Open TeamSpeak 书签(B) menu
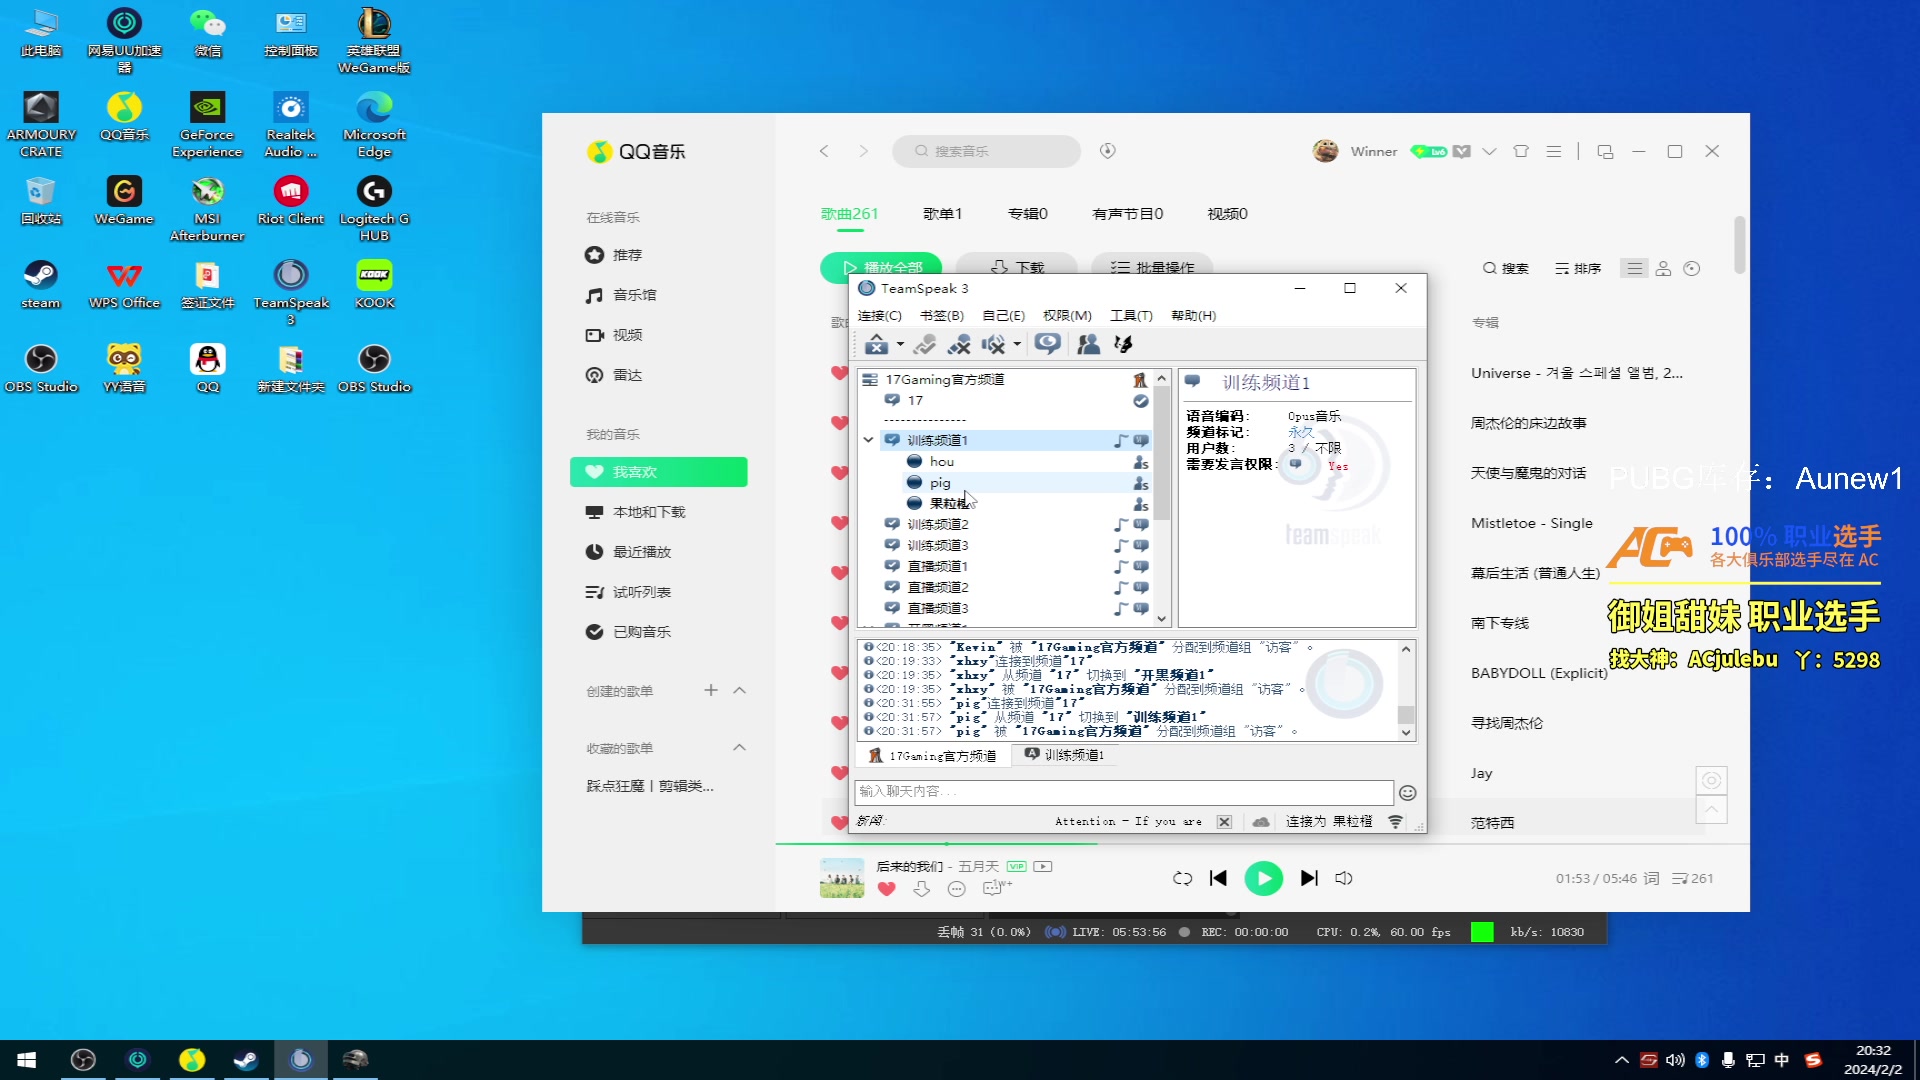Image resolution: width=1920 pixels, height=1080 pixels. (x=941, y=315)
